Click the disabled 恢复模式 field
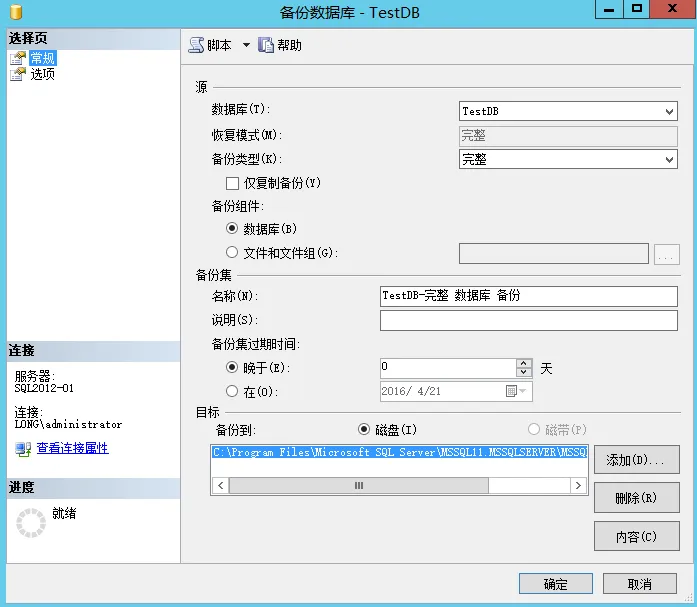This screenshot has height=607, width=697. tap(568, 136)
